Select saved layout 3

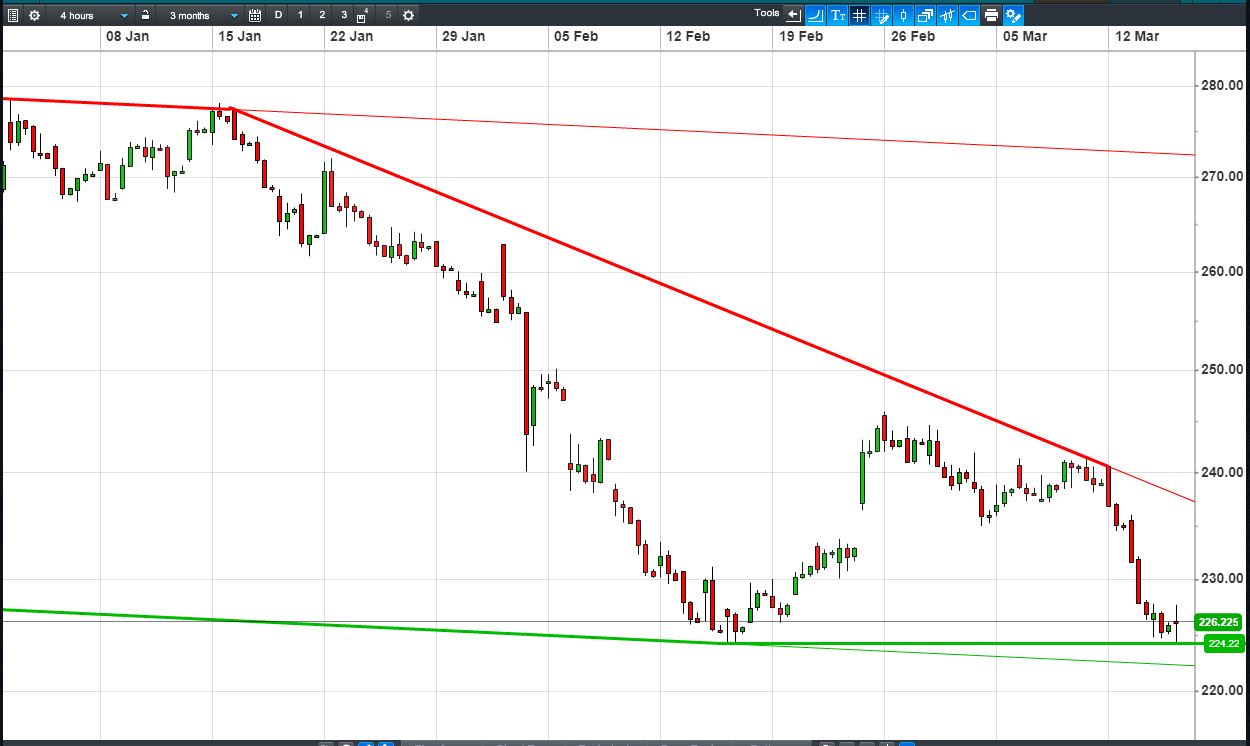[344, 15]
